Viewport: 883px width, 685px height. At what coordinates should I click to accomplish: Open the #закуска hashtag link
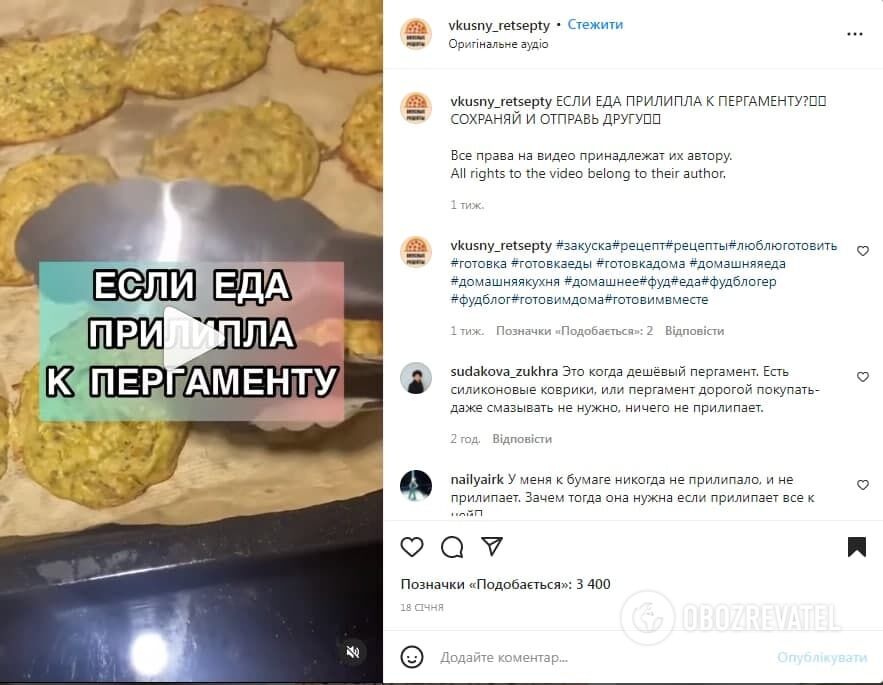[x=583, y=246]
